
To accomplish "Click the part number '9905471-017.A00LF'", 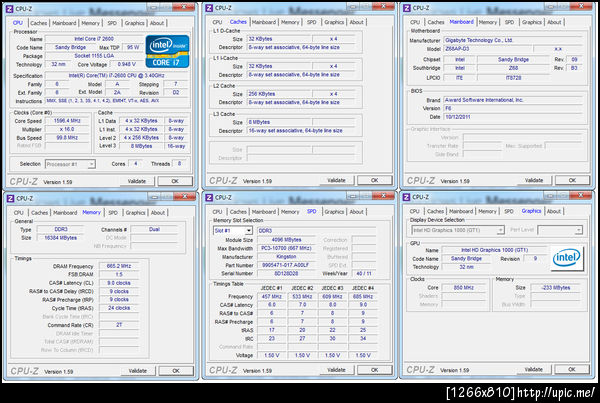I will [287, 265].
